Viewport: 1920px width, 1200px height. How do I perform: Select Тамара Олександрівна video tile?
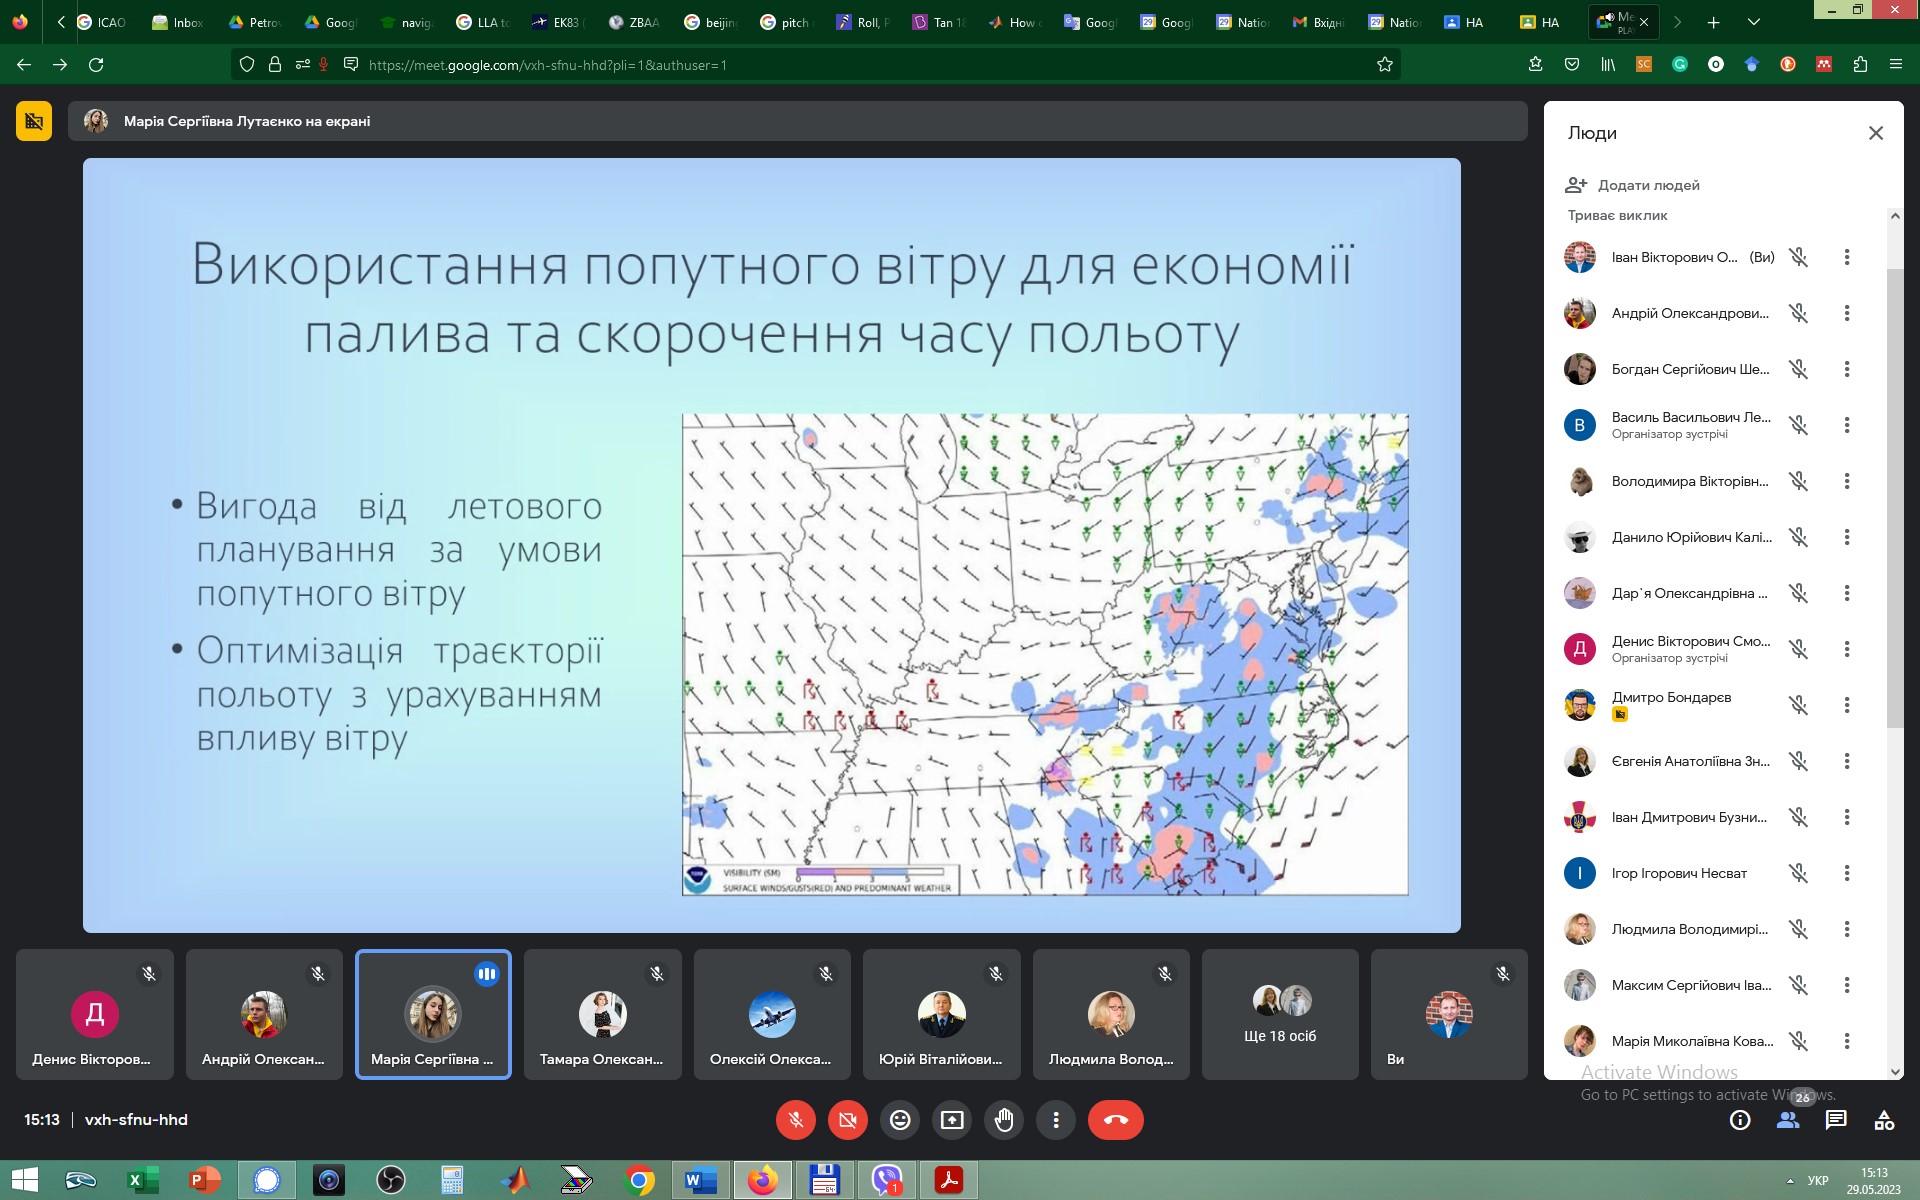tap(602, 1014)
